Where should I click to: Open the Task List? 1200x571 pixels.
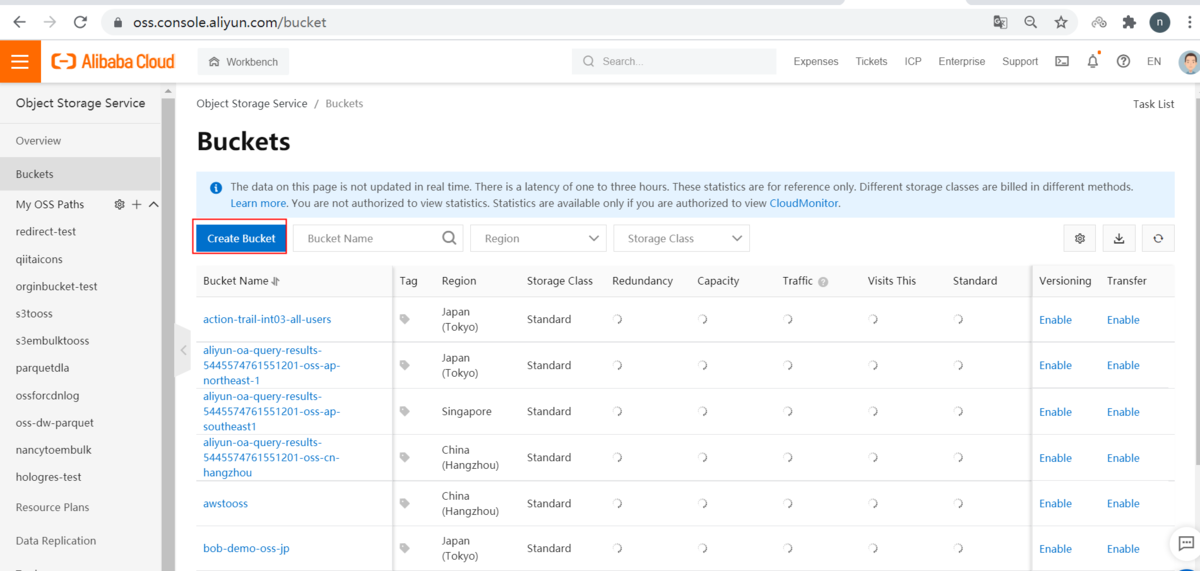(x=1153, y=104)
